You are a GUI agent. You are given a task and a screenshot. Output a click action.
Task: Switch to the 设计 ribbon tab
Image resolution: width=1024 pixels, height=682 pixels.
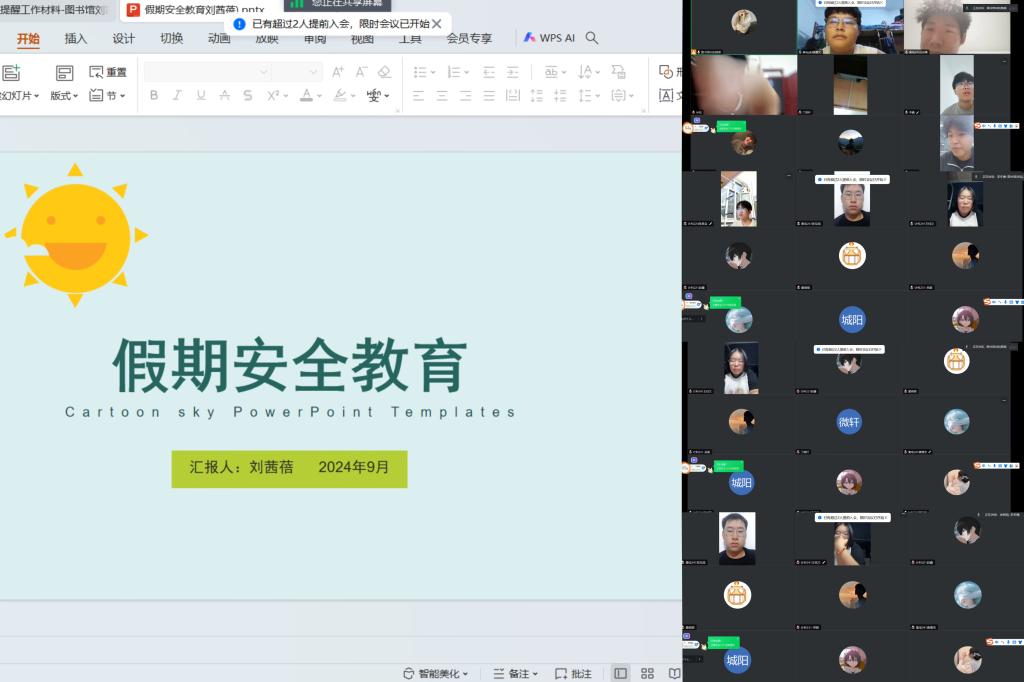point(123,39)
